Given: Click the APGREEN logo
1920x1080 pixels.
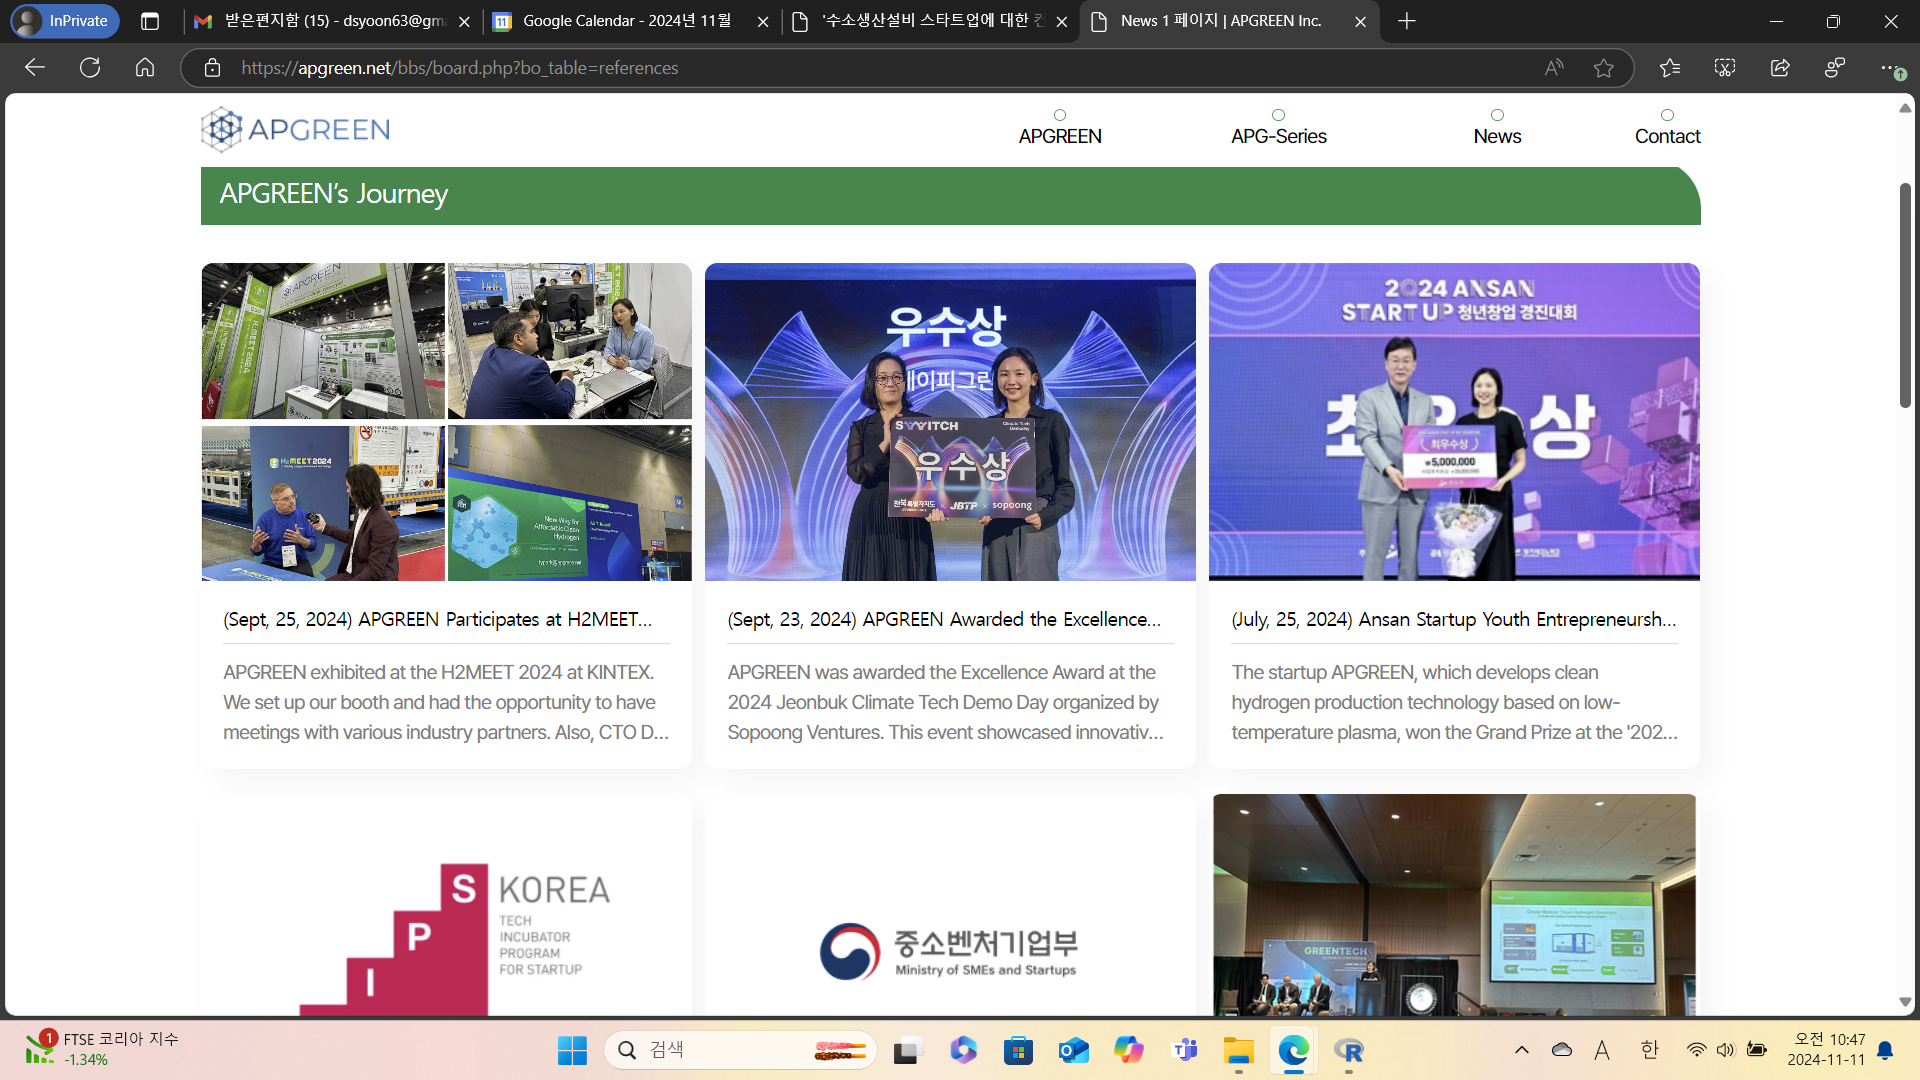Looking at the screenshot, I should point(296,129).
